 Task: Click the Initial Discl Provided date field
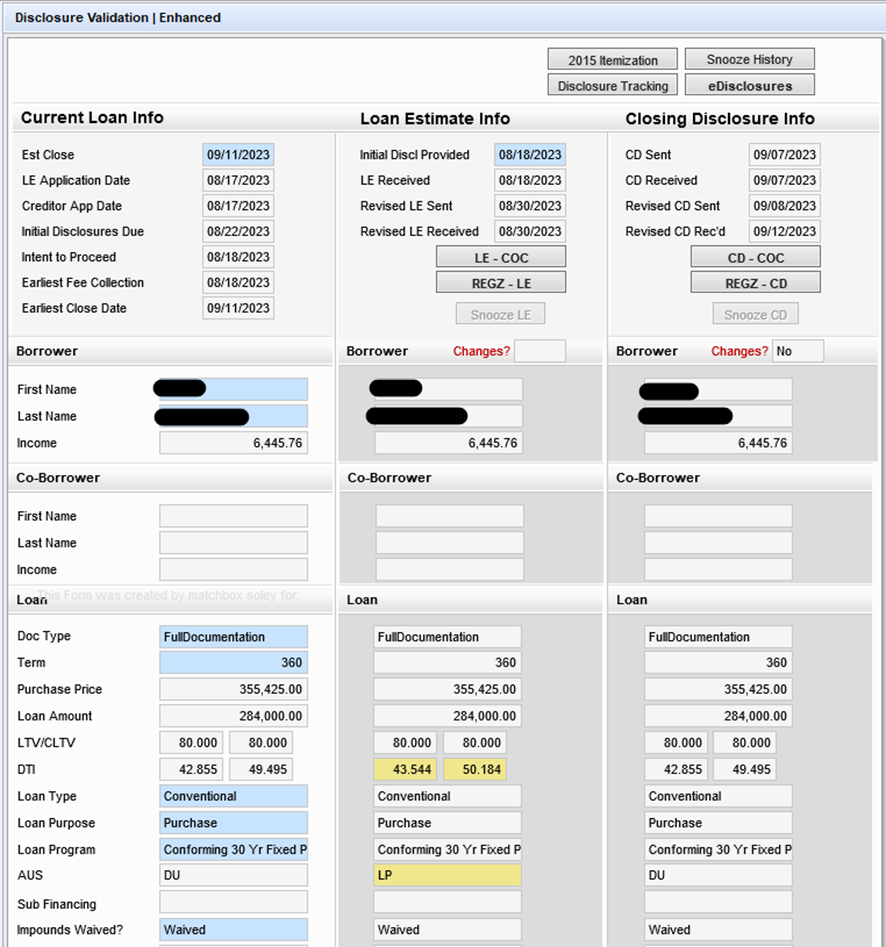[x=529, y=155]
